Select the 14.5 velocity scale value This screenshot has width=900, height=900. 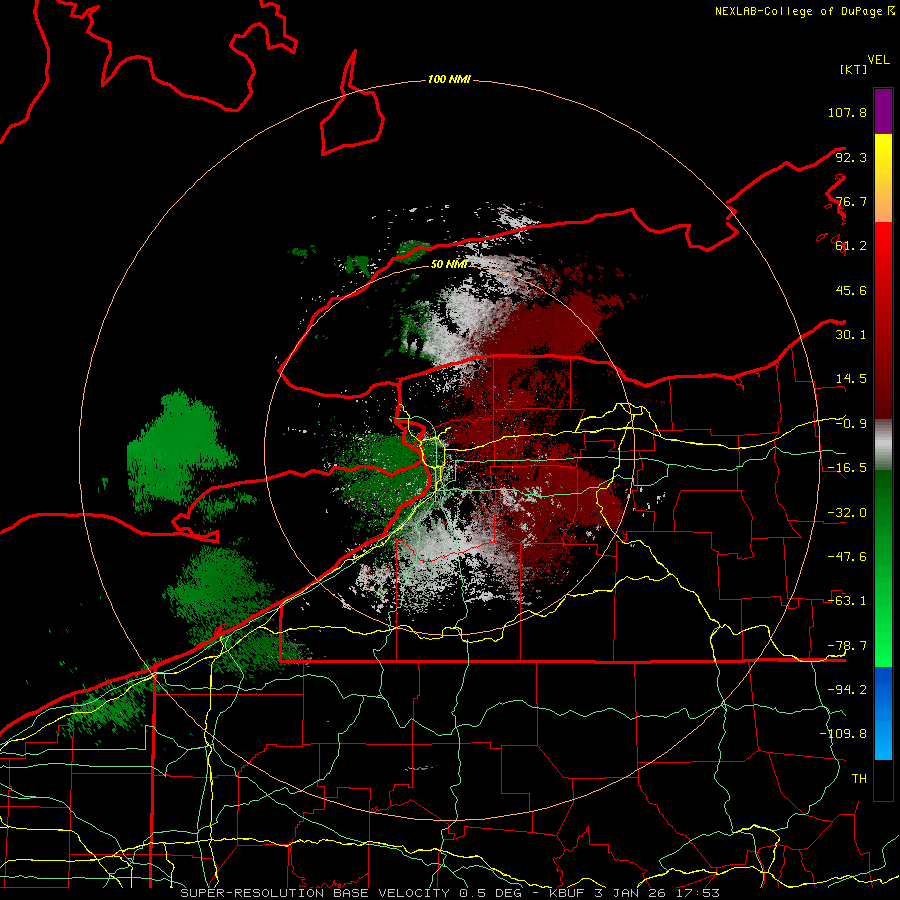pyautogui.click(x=851, y=379)
